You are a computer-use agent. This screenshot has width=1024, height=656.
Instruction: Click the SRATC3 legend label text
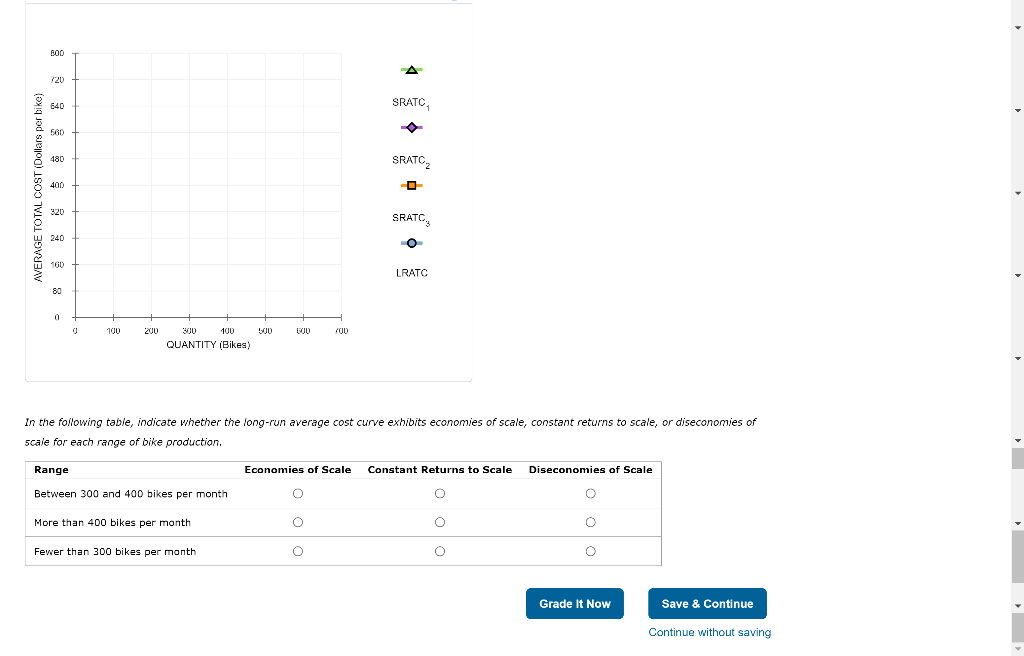[410, 217]
